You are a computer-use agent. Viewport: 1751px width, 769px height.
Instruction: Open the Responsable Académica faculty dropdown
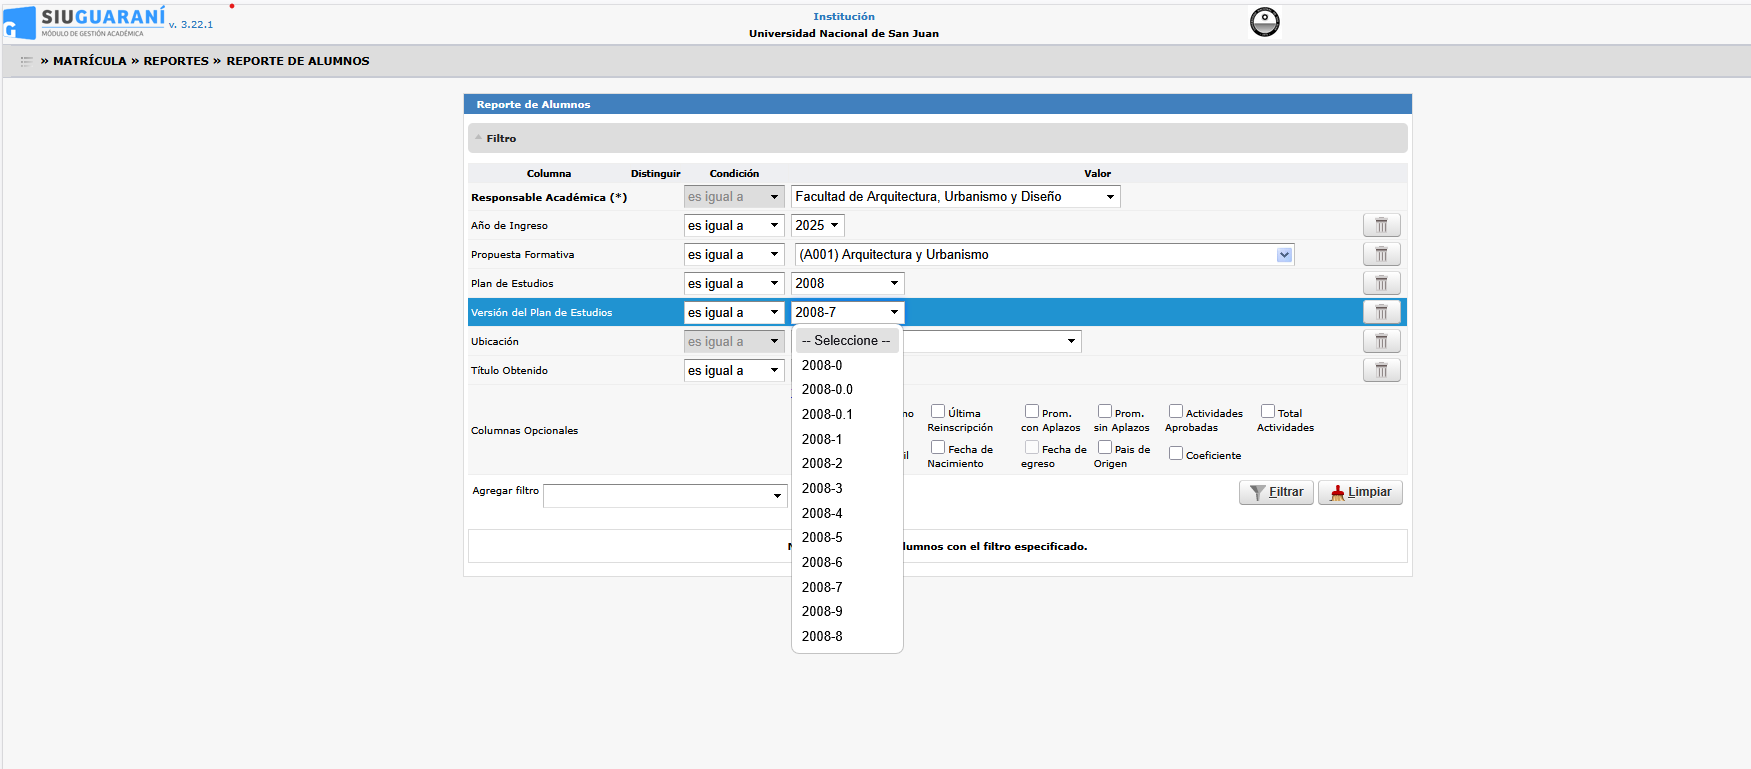point(955,197)
